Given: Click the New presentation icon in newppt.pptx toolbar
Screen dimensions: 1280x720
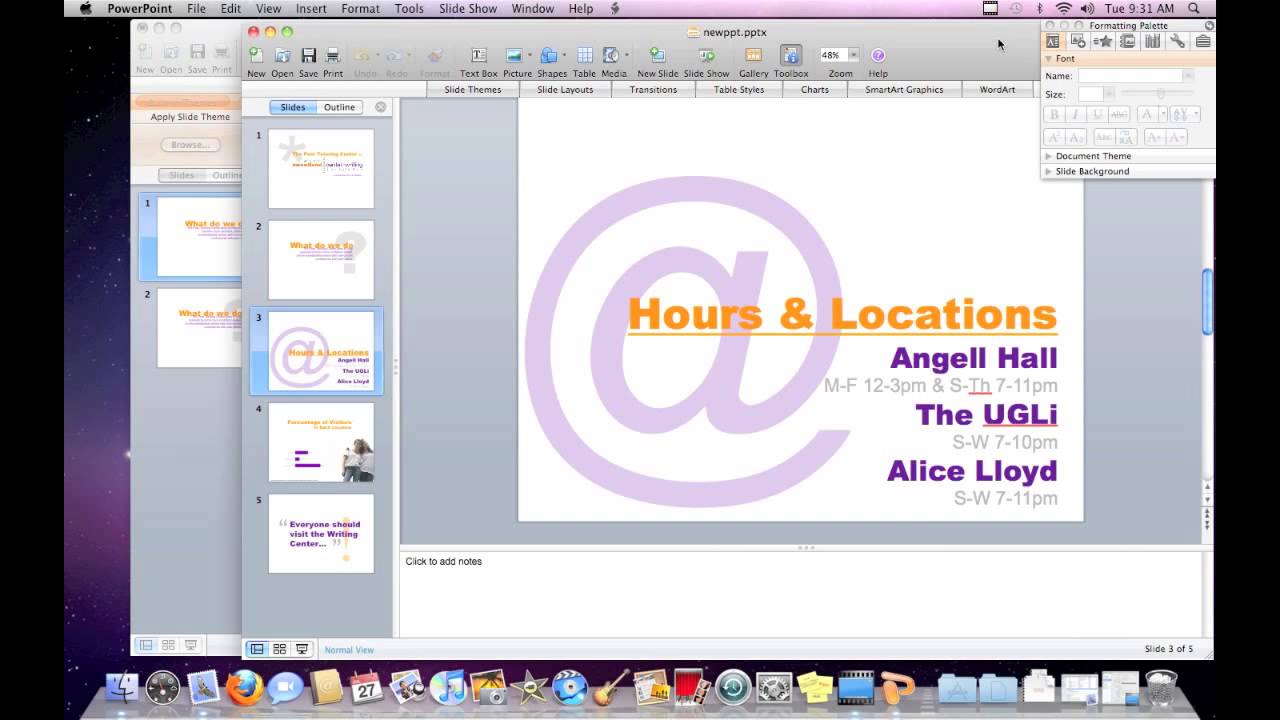Looking at the screenshot, I should pos(256,56).
